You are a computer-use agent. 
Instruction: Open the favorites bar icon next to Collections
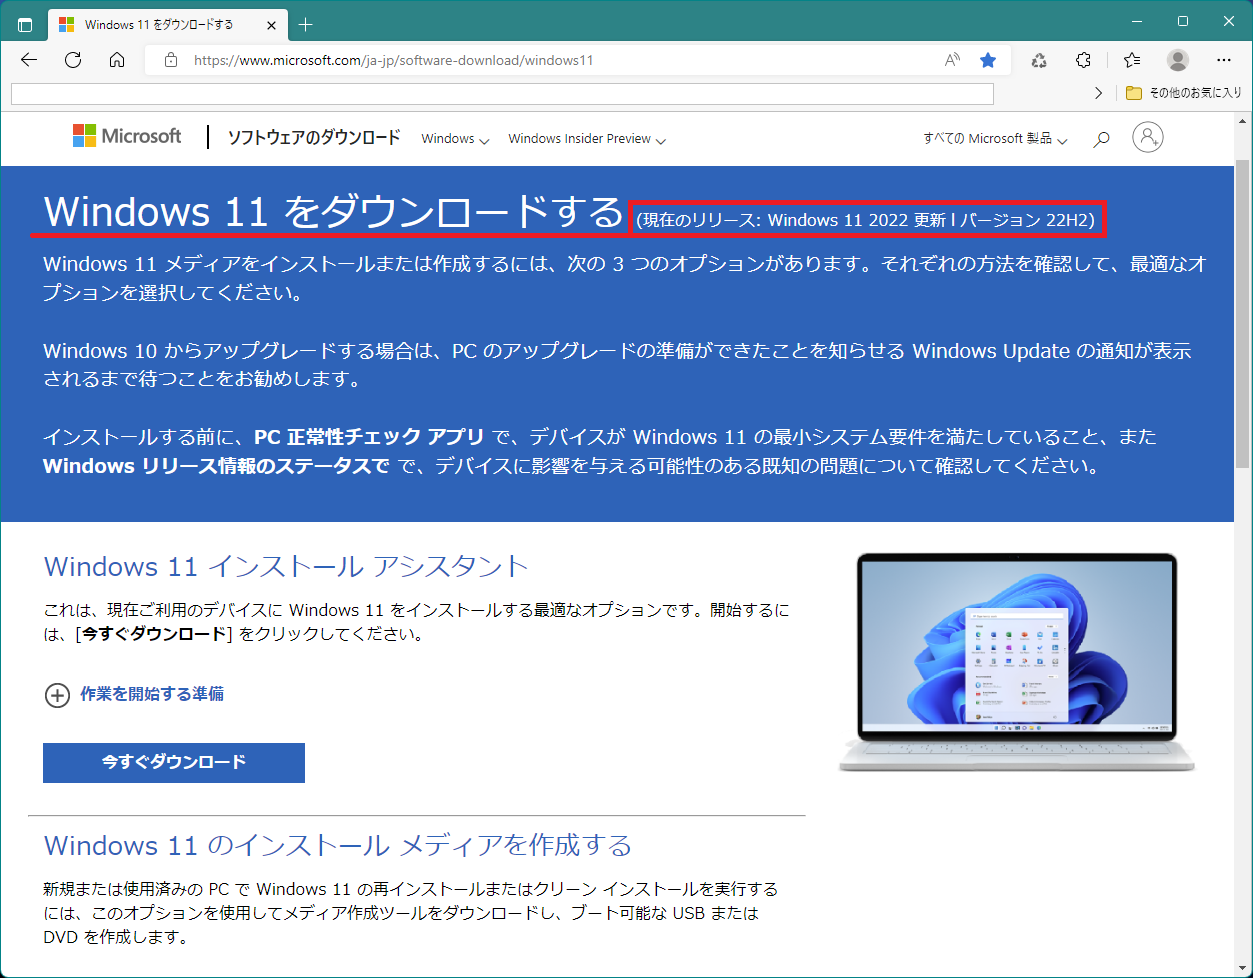pyautogui.click(x=1130, y=60)
